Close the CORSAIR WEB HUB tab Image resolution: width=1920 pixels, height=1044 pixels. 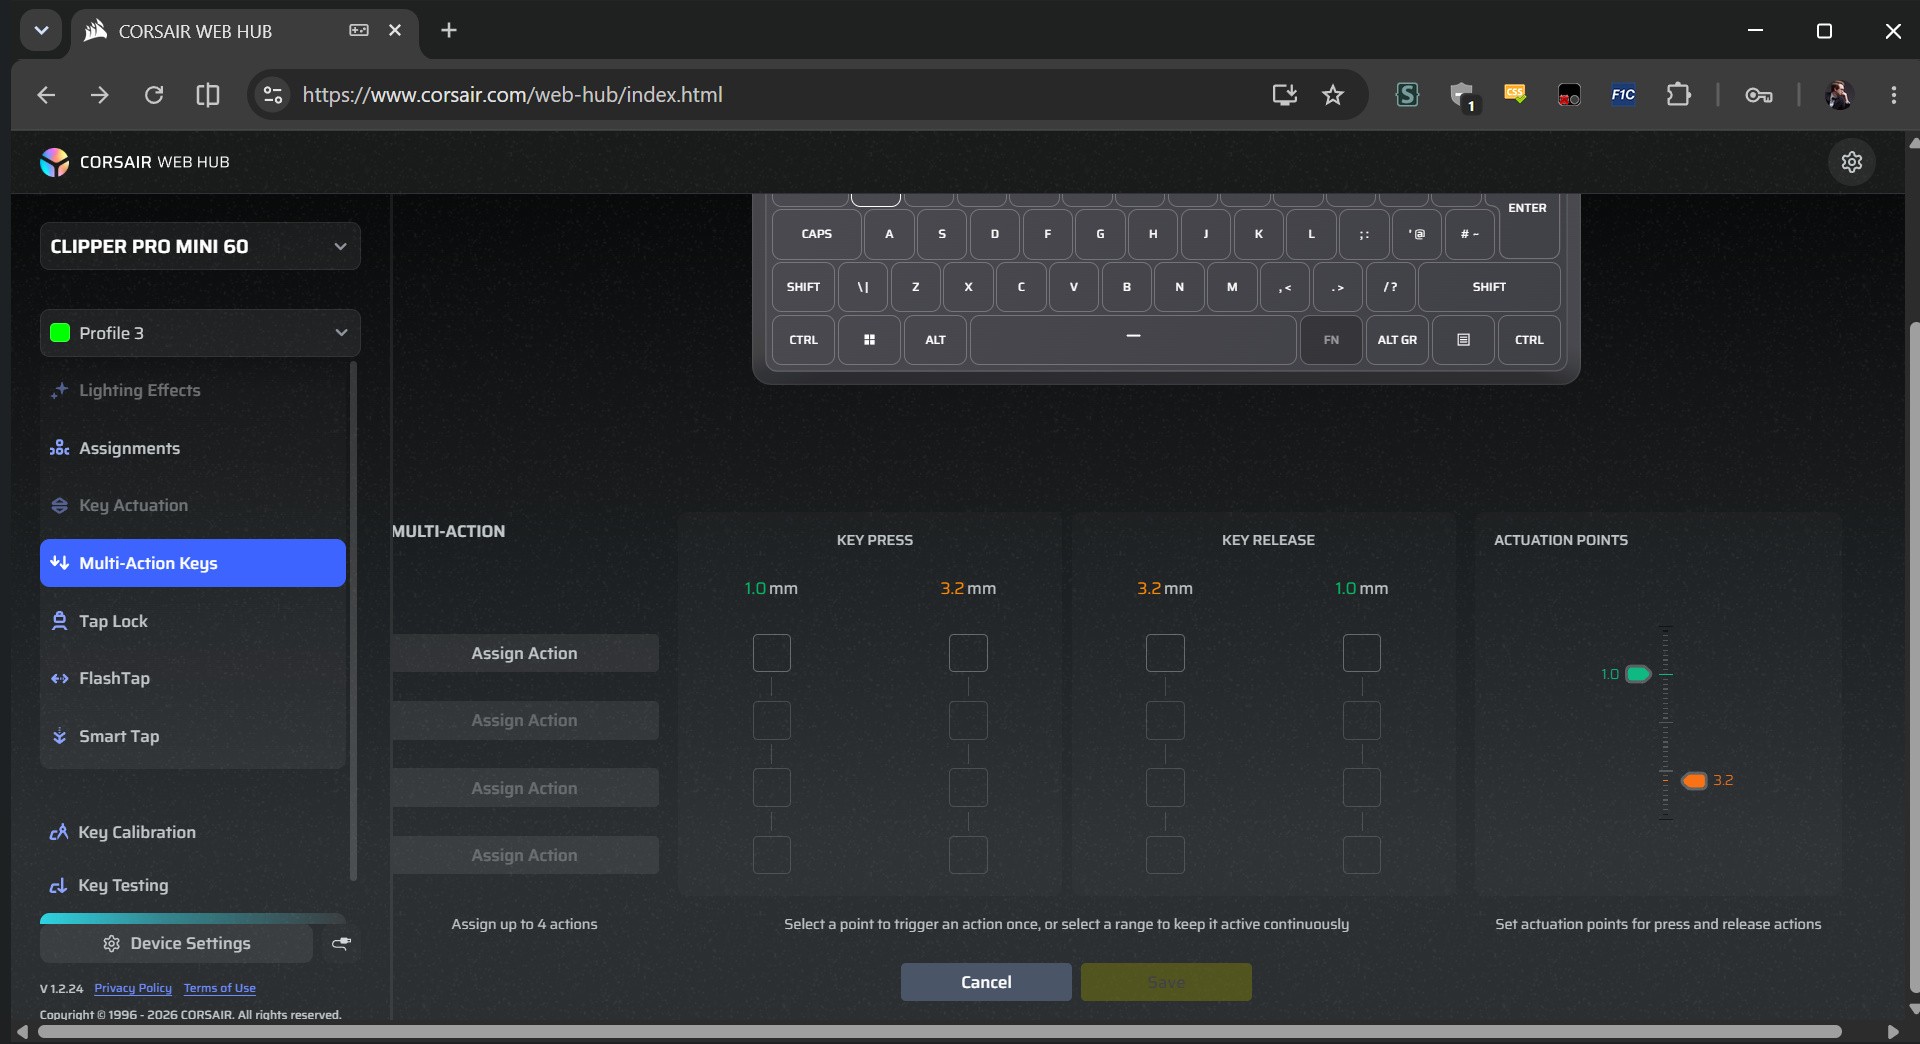pos(395,31)
